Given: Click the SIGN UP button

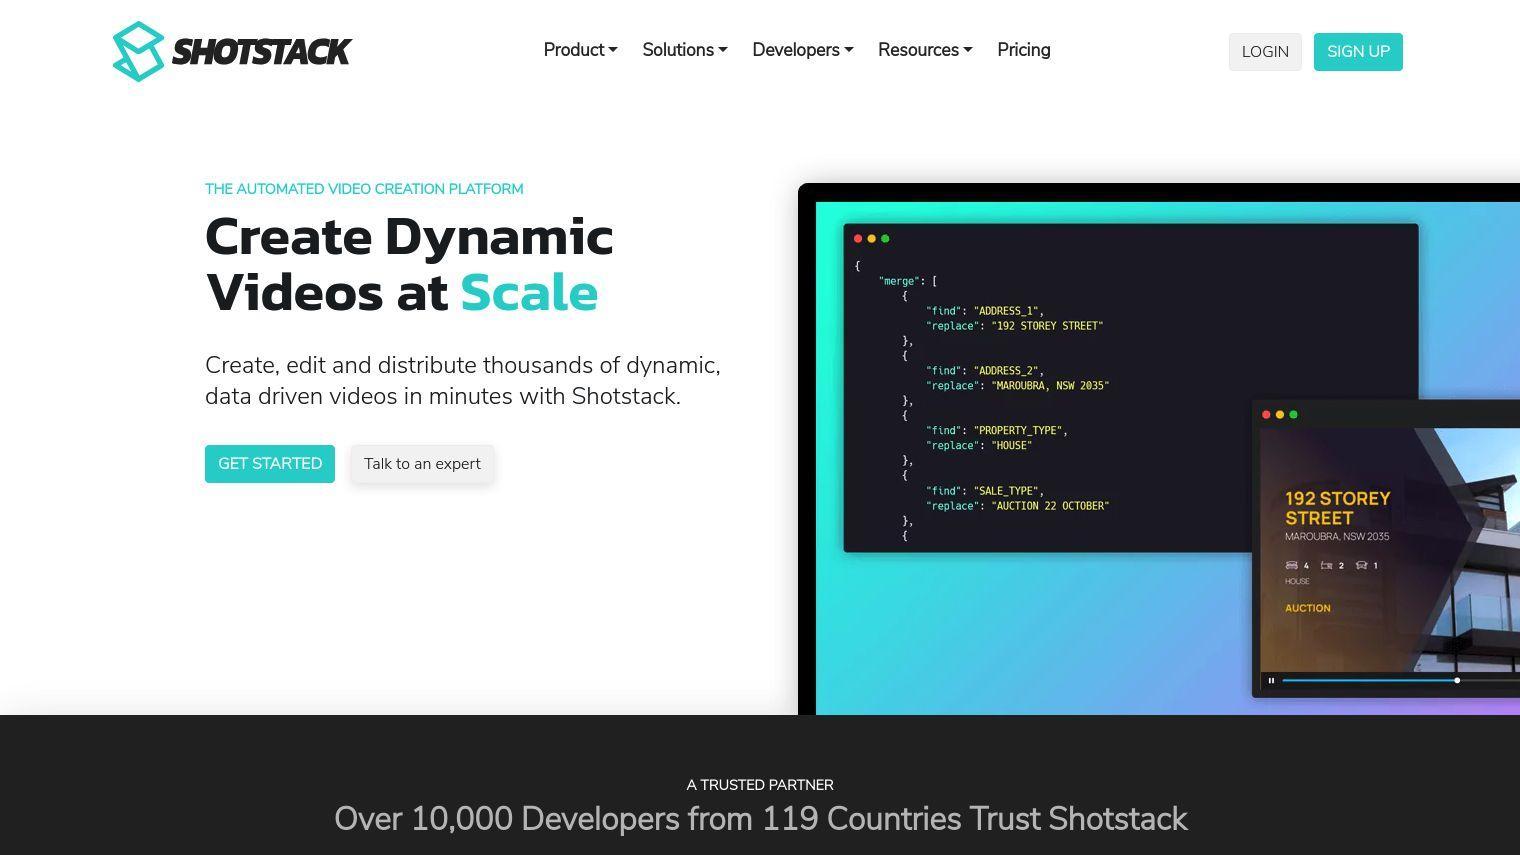Looking at the screenshot, I should (x=1358, y=52).
